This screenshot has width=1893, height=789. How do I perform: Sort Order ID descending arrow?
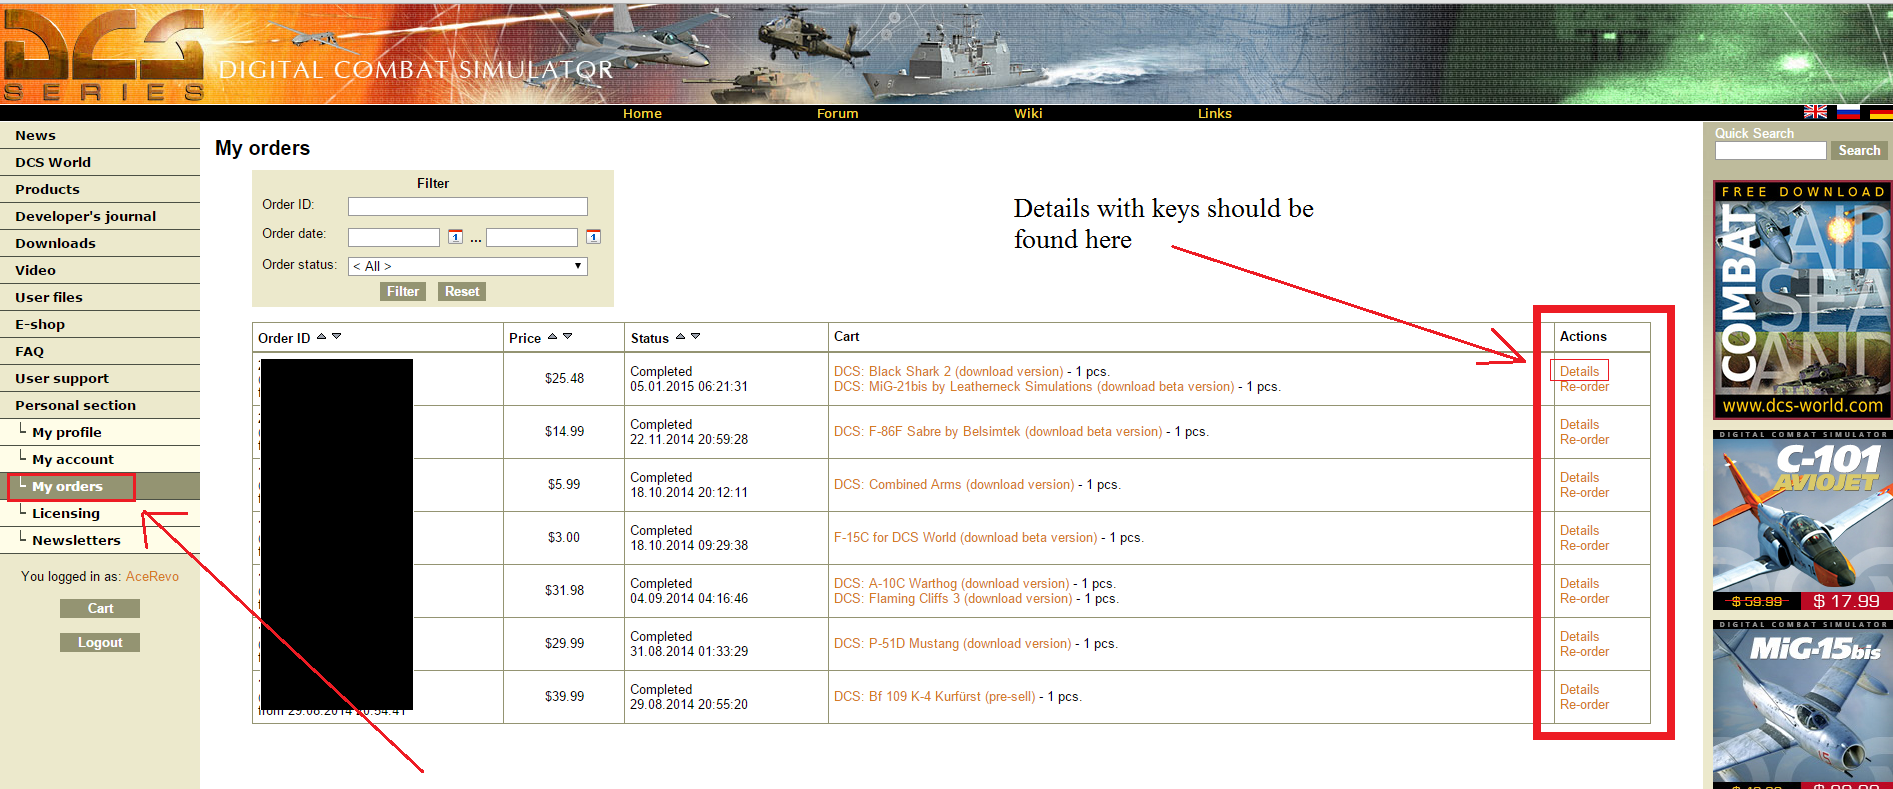click(x=337, y=336)
